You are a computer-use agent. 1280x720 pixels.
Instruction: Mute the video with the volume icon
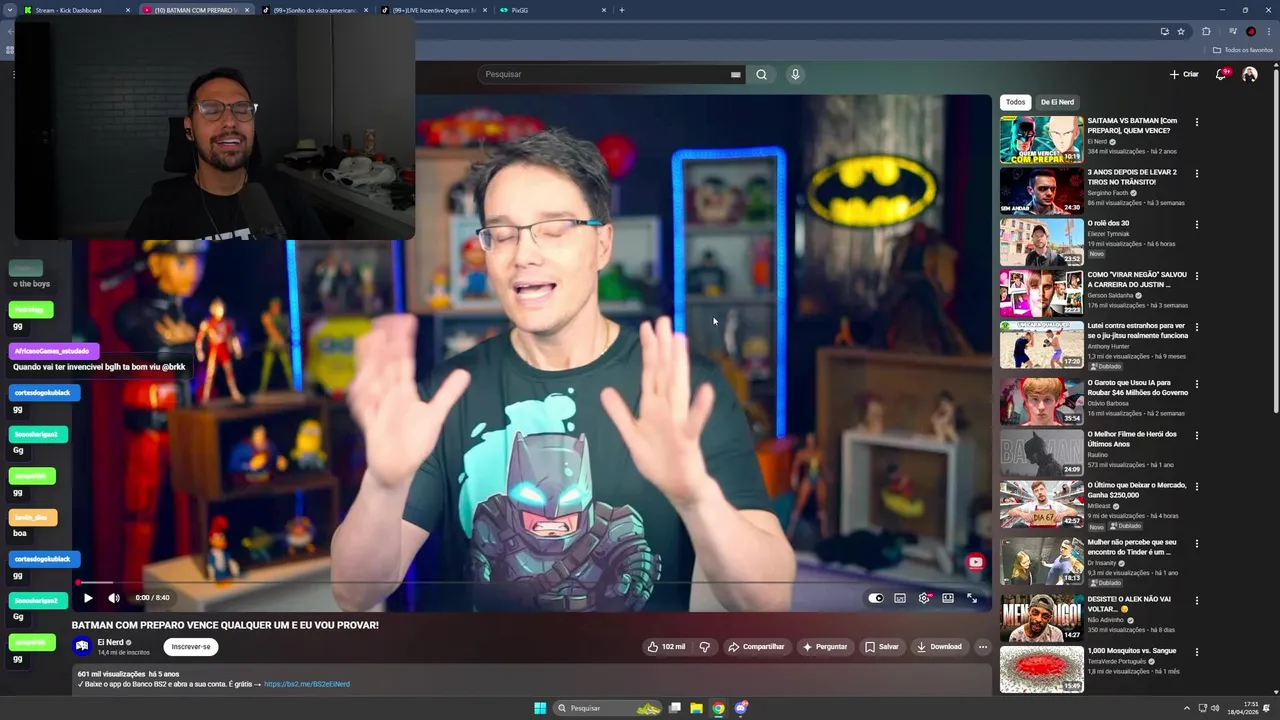pyautogui.click(x=114, y=598)
